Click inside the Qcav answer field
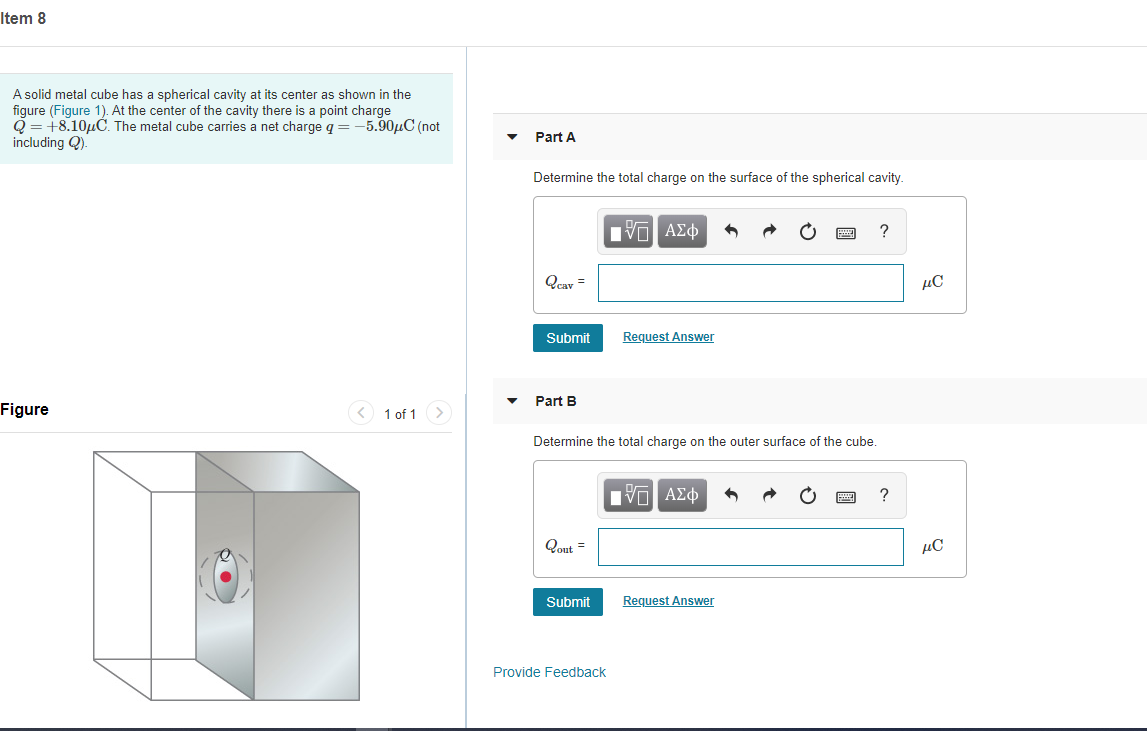The height and width of the screenshot is (731, 1147). pos(750,282)
